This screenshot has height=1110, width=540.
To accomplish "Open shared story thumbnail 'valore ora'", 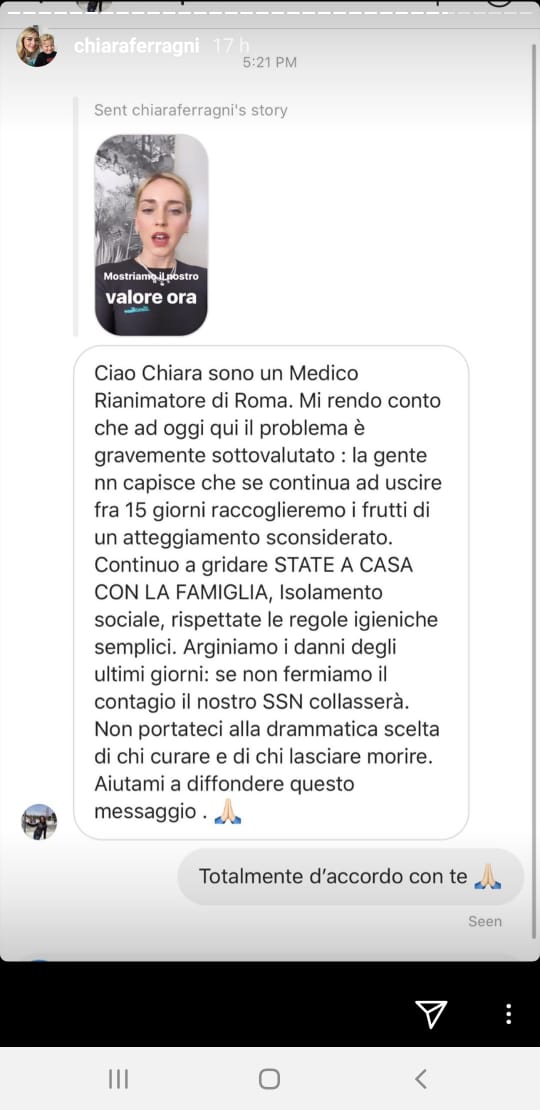I will pyautogui.click(x=151, y=234).
